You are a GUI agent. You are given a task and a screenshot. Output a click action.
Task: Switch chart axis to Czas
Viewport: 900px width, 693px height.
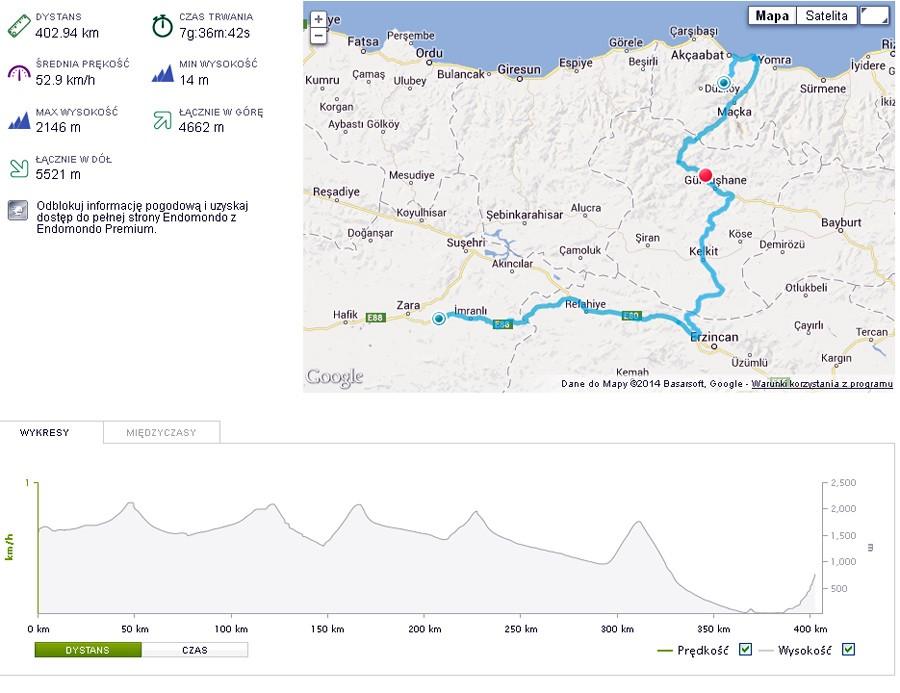click(194, 650)
